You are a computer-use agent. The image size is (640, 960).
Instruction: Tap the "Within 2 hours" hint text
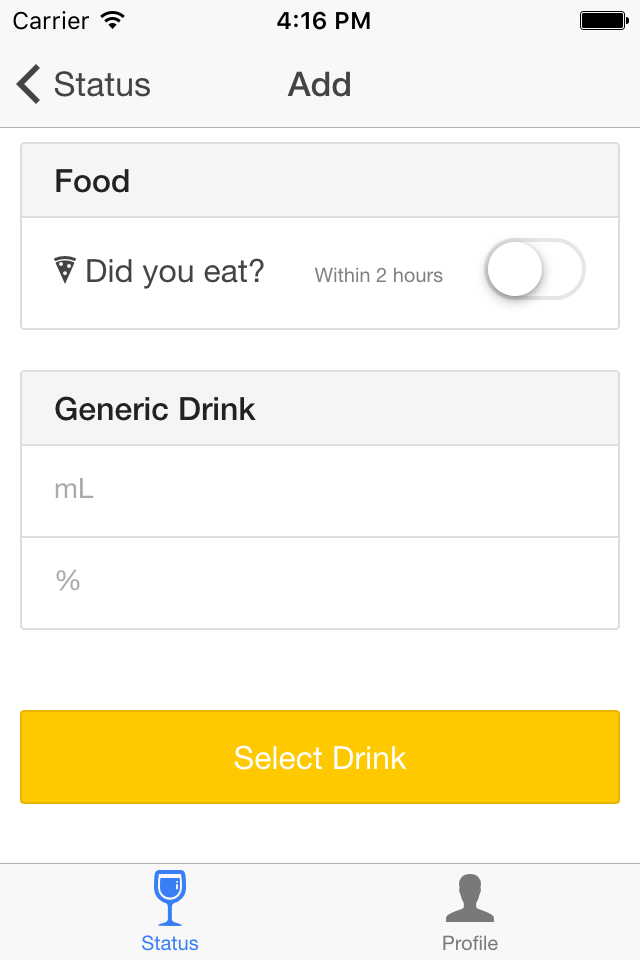pyautogui.click(x=379, y=275)
